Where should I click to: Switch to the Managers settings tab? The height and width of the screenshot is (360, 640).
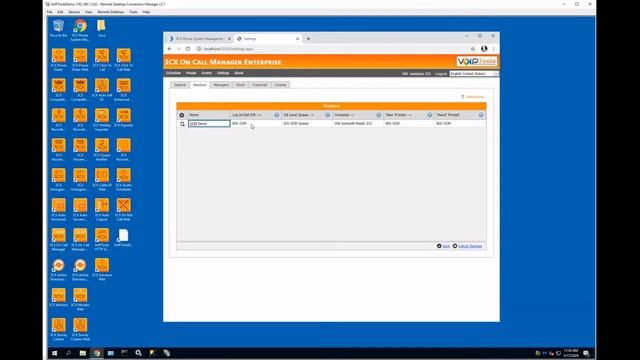point(221,85)
